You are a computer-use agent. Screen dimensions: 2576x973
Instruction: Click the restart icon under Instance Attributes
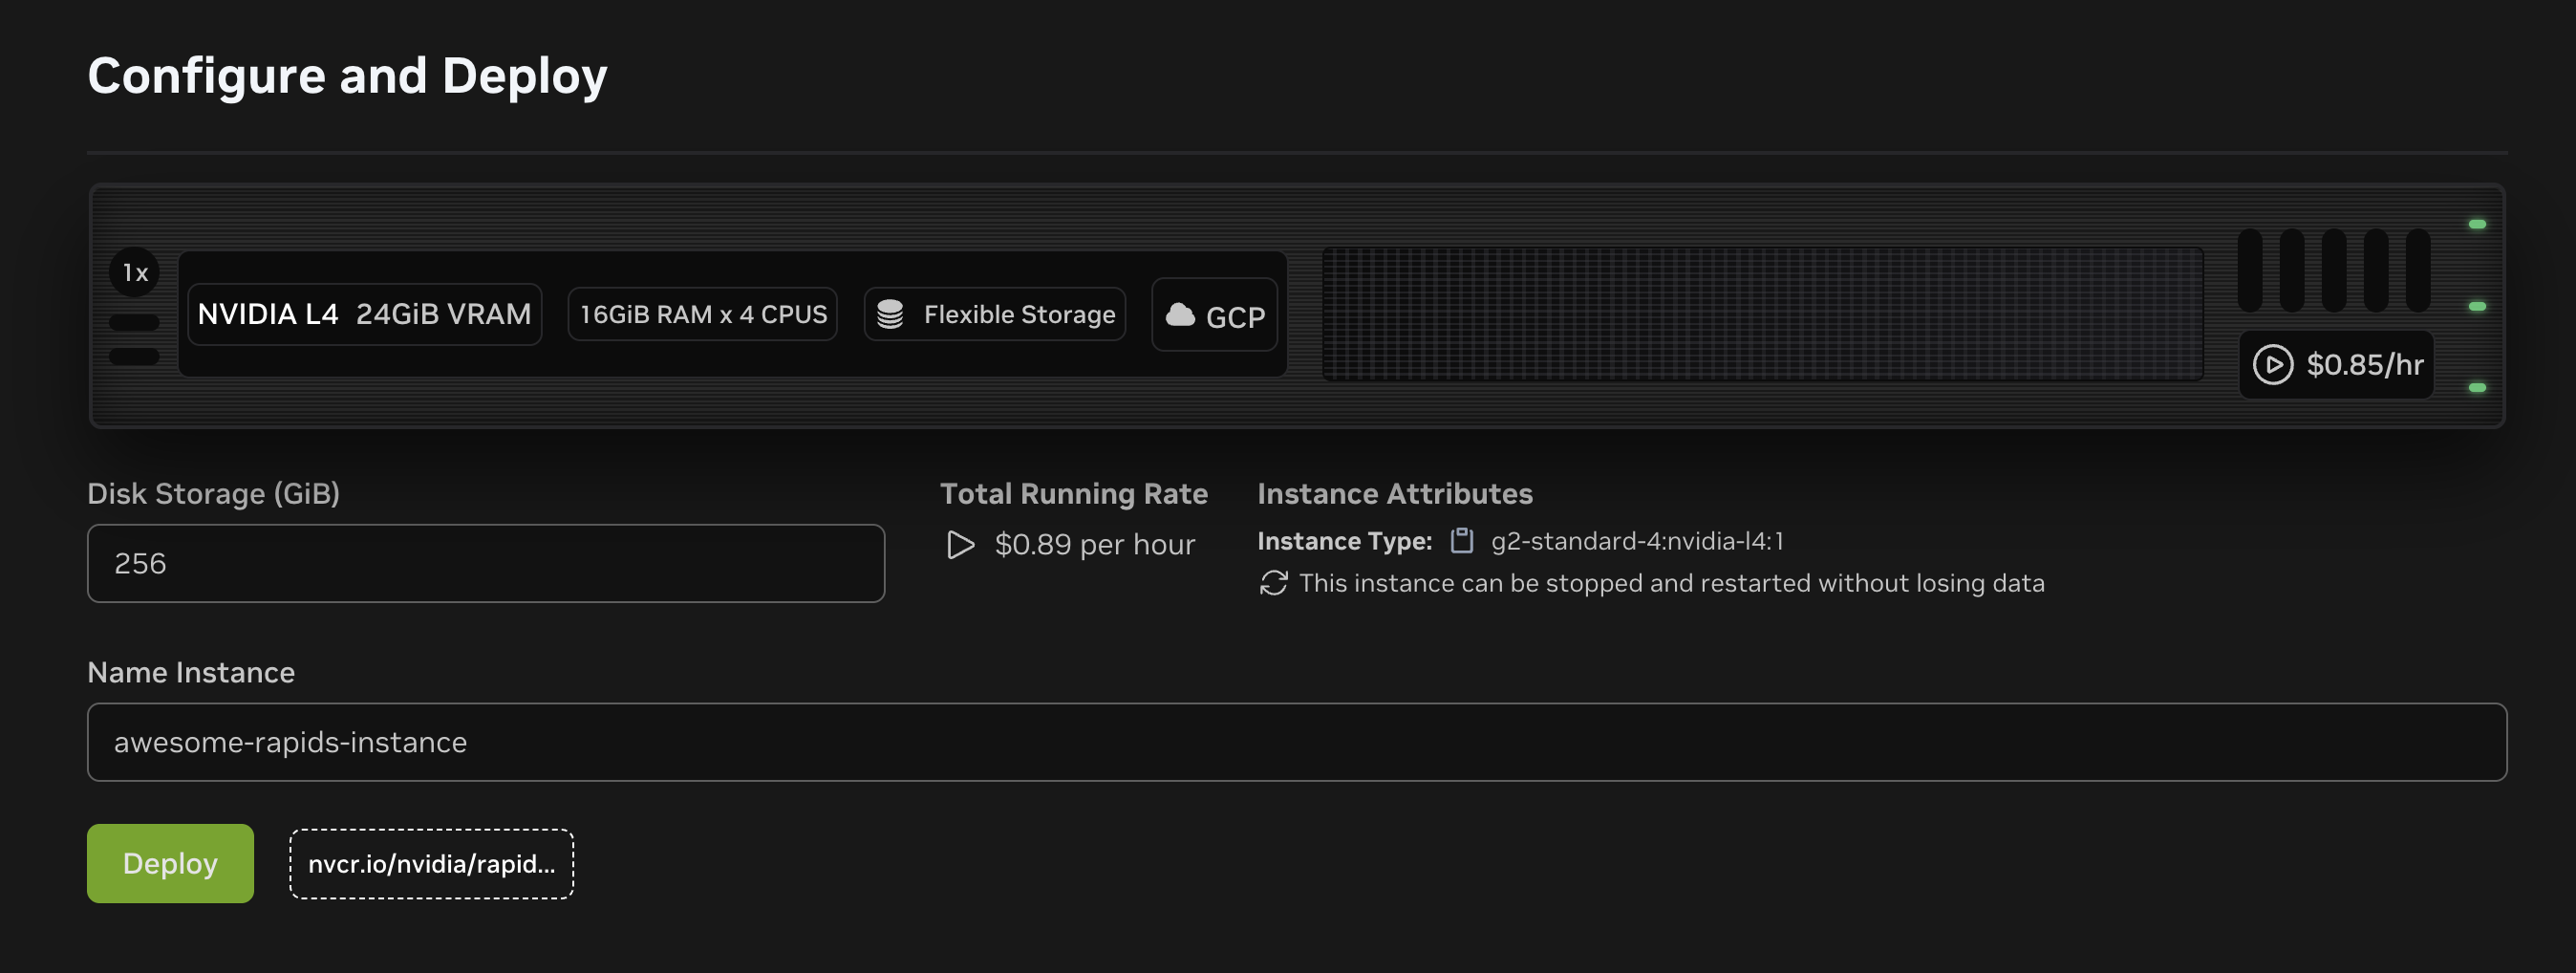click(x=1273, y=583)
